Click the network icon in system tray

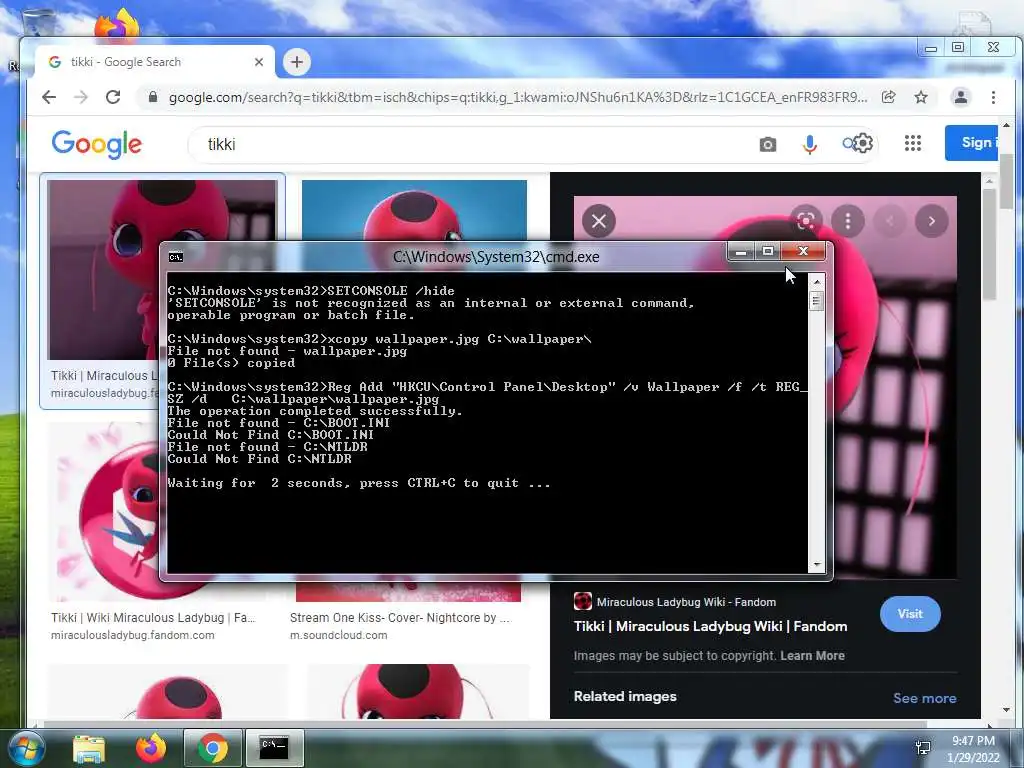click(923, 748)
